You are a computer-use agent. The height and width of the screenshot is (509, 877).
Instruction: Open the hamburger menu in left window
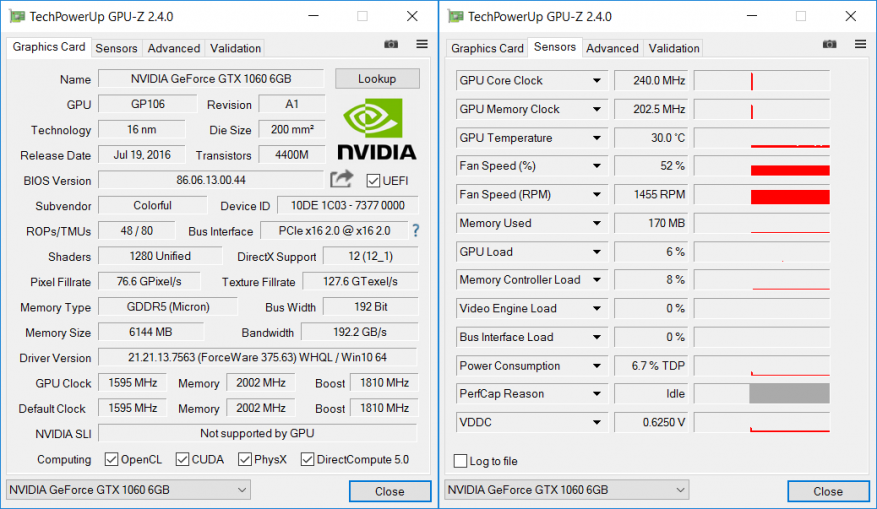(422, 45)
